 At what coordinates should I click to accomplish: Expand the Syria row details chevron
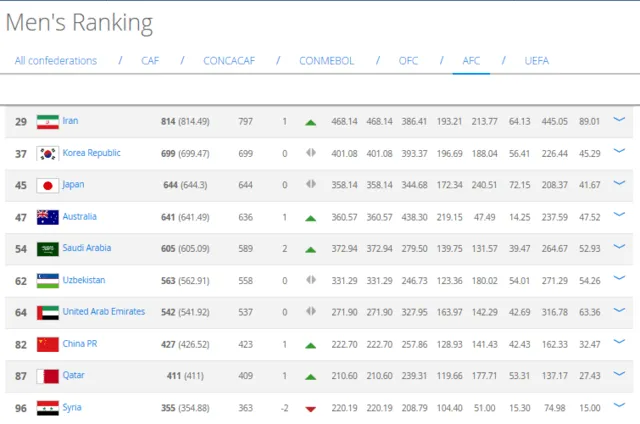pos(619,405)
